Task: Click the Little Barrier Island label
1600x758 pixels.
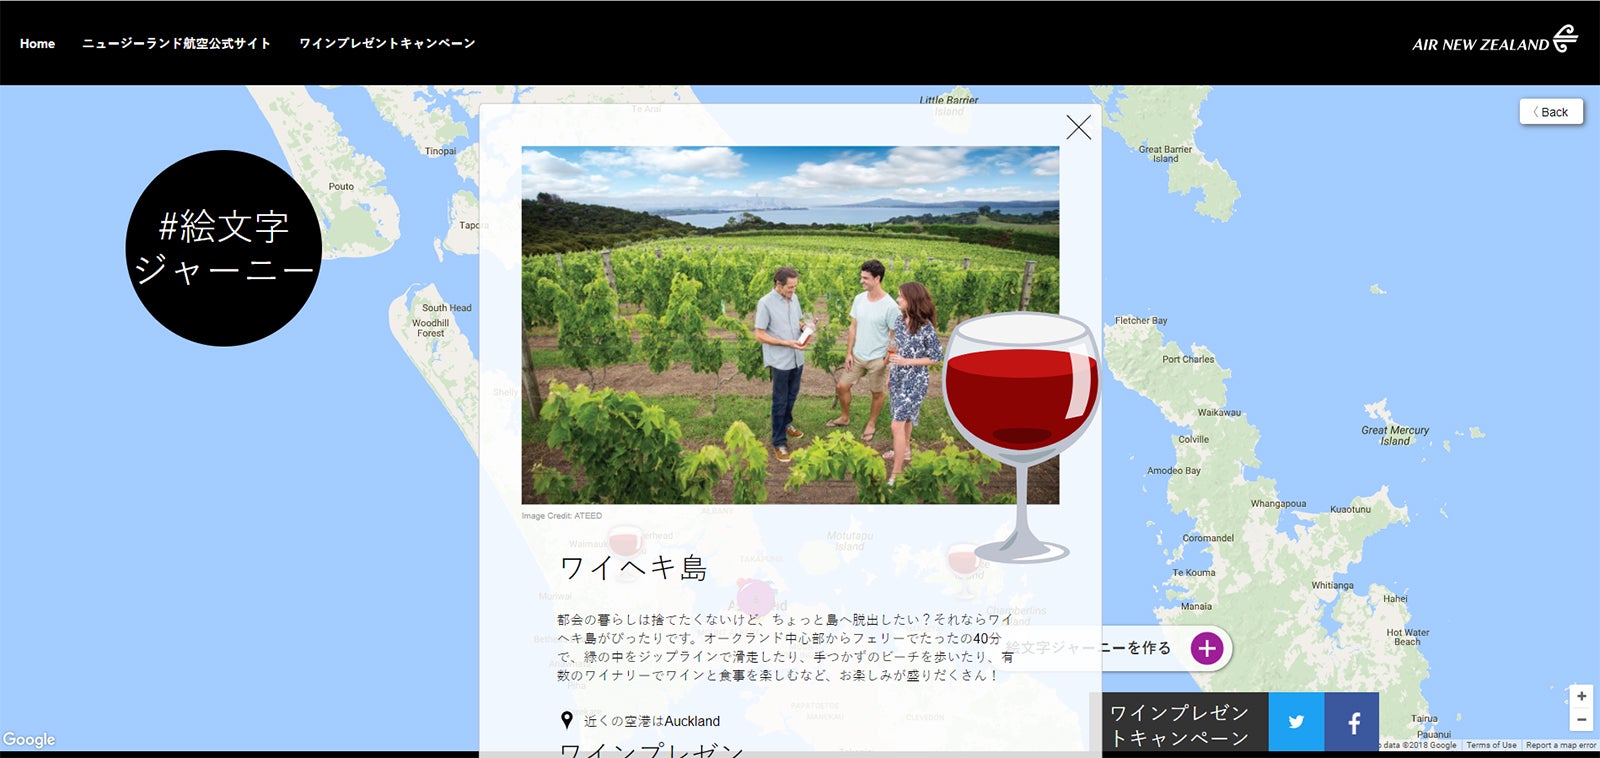Action: 949,105
